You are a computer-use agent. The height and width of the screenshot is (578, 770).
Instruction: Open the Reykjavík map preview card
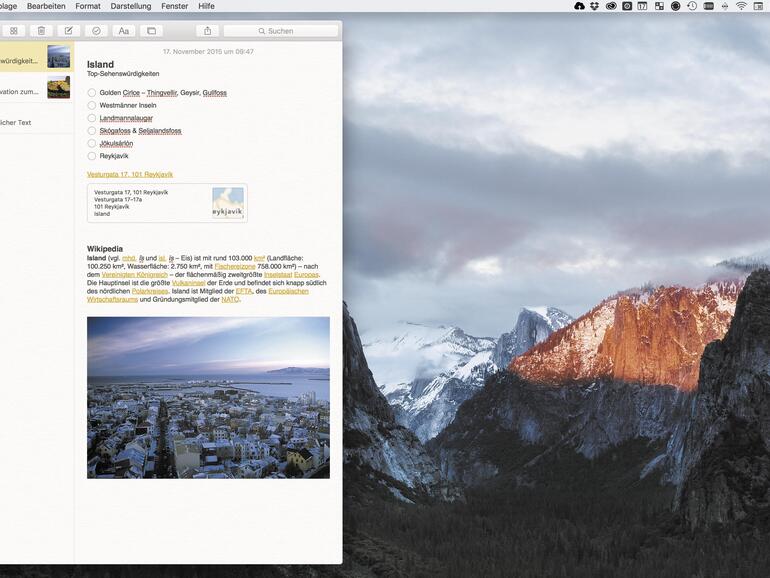point(167,203)
